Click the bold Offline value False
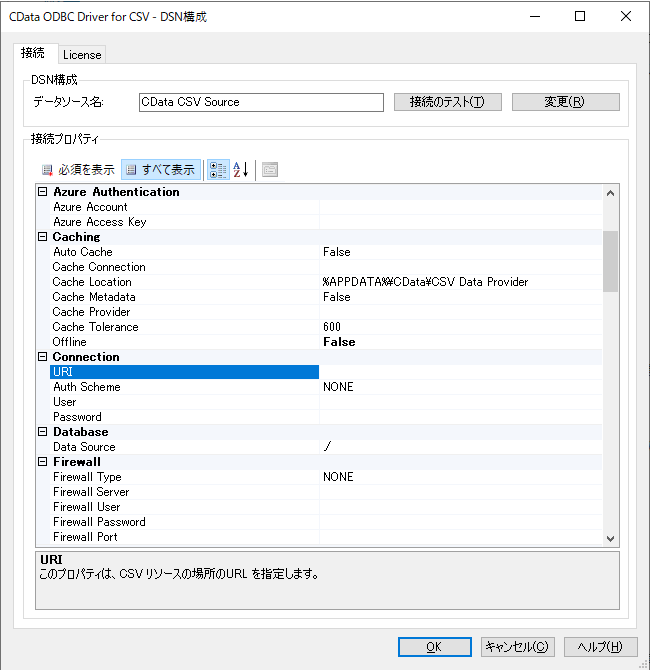 pyautogui.click(x=339, y=342)
